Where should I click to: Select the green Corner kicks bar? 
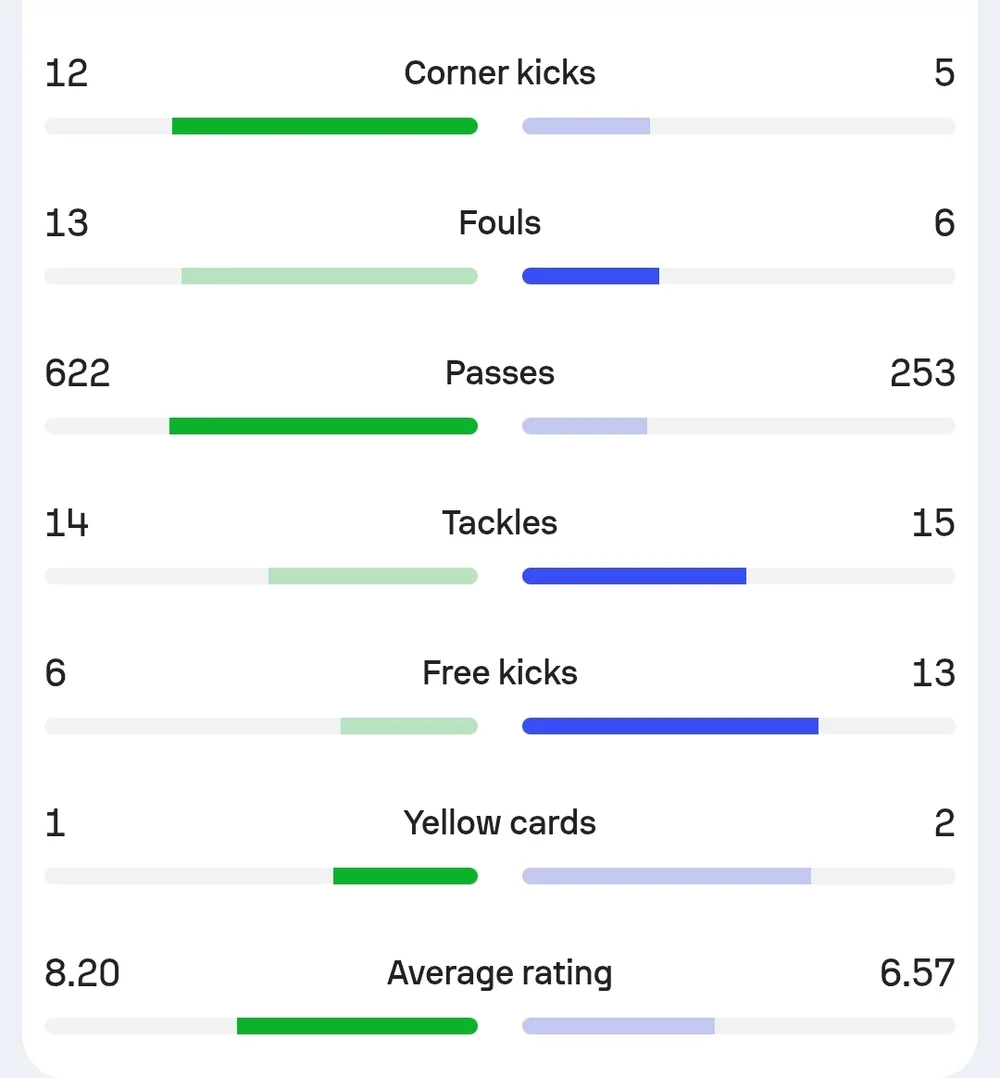pyautogui.click(x=324, y=126)
